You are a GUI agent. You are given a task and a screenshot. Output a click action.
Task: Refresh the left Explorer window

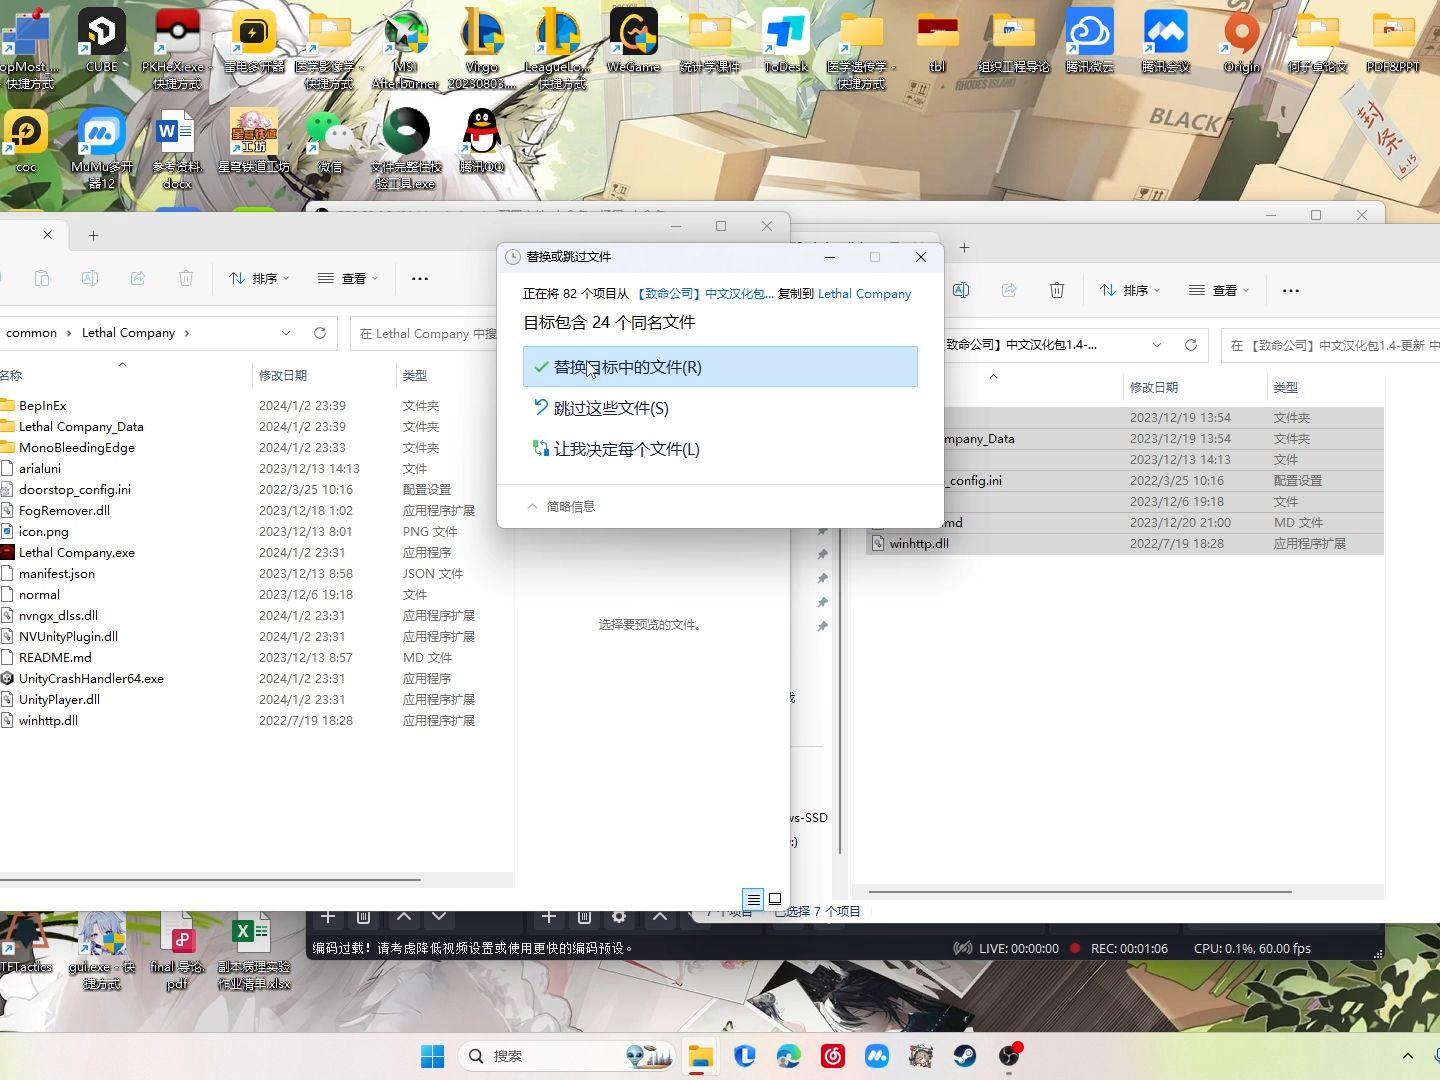(x=320, y=333)
